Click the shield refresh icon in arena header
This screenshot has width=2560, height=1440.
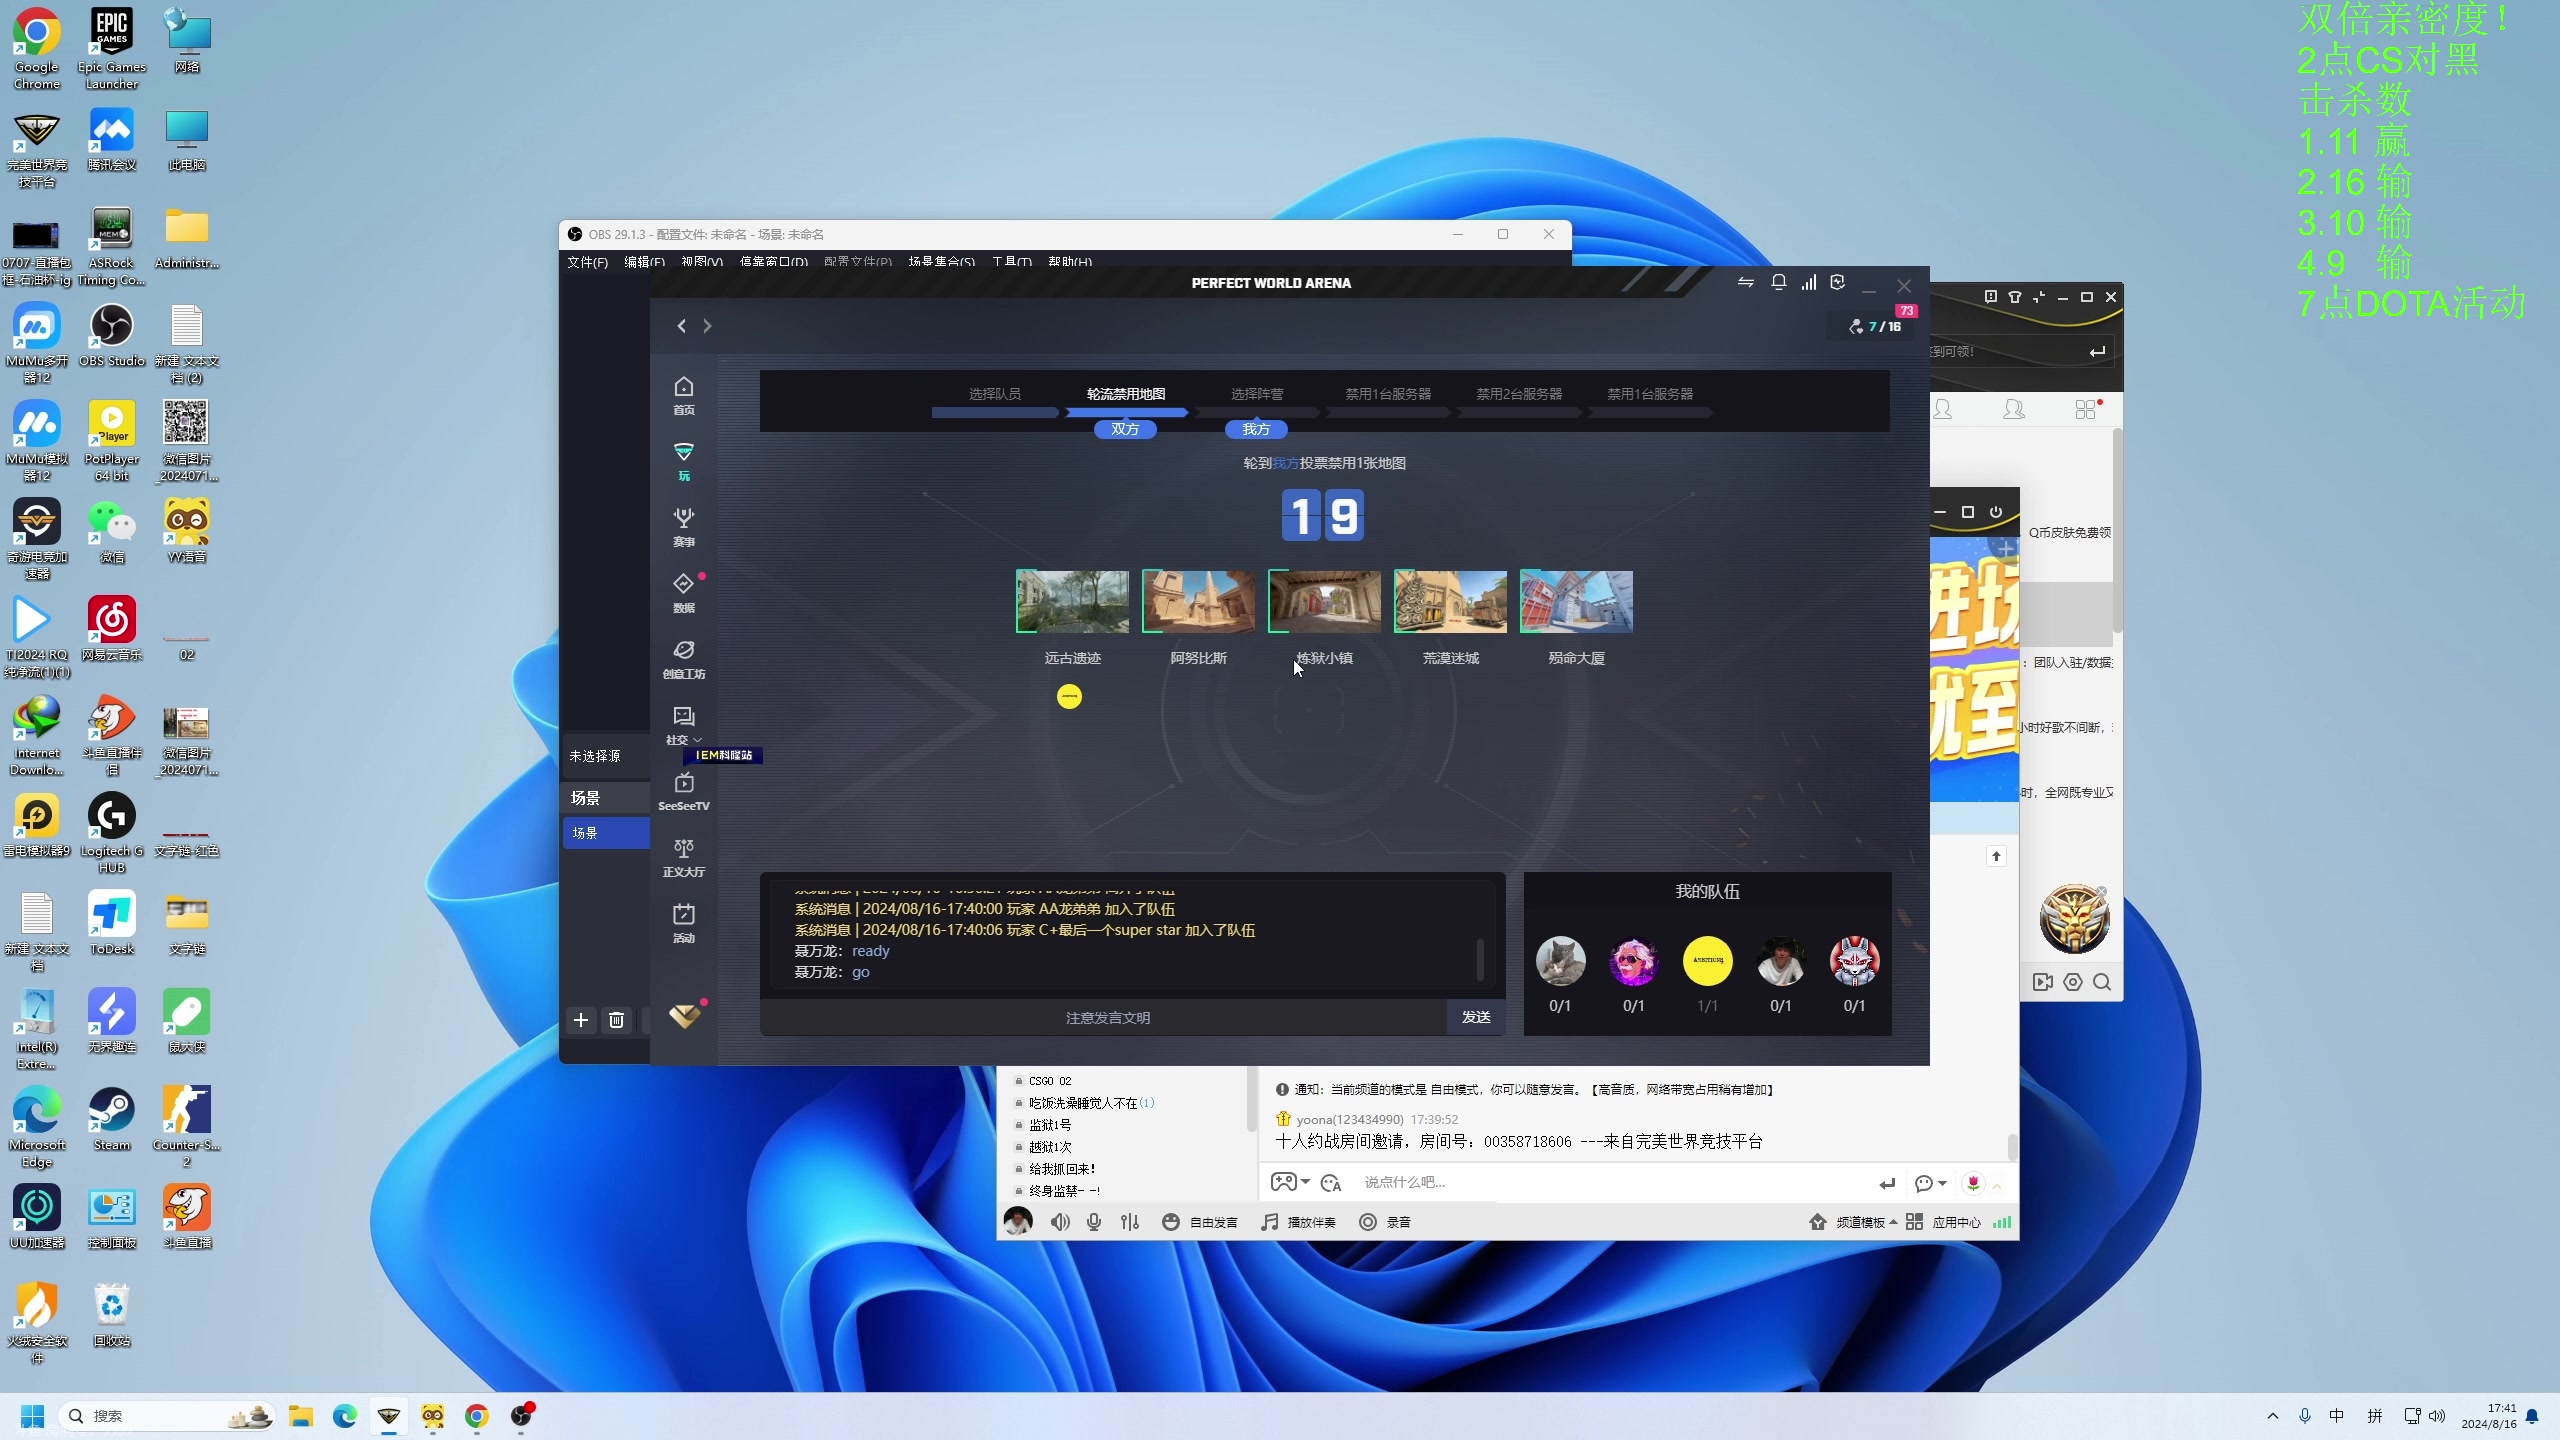[x=1837, y=283]
